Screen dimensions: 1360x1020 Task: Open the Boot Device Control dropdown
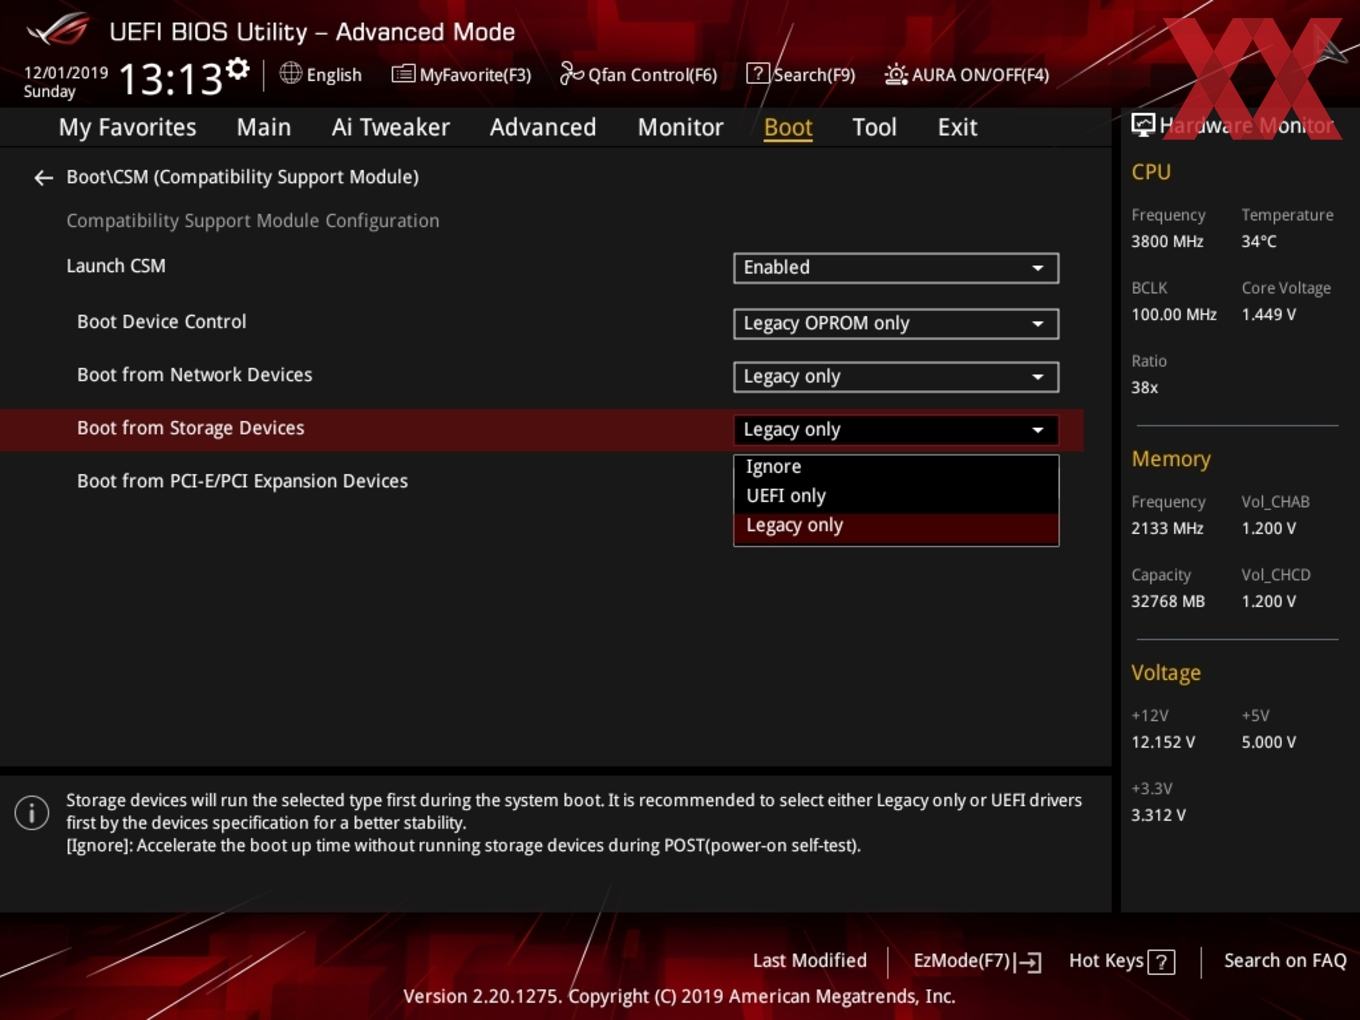pyautogui.click(x=896, y=324)
